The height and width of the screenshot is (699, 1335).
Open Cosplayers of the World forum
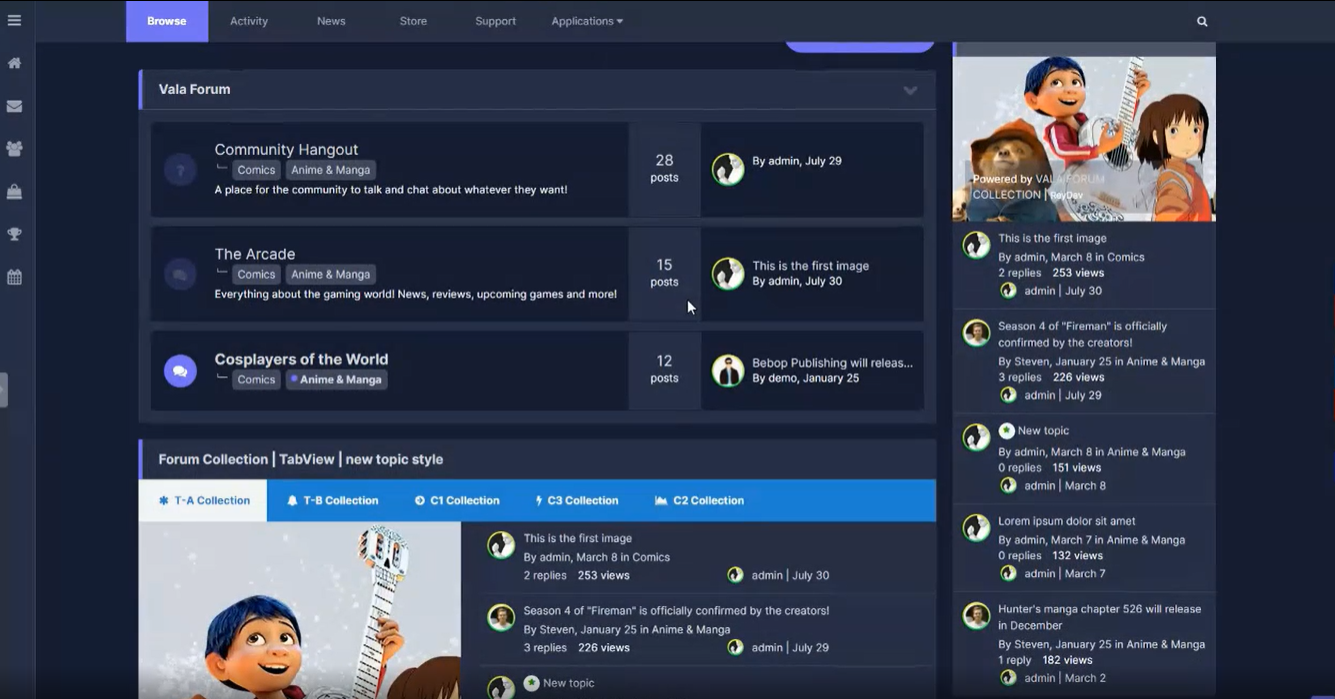301,359
